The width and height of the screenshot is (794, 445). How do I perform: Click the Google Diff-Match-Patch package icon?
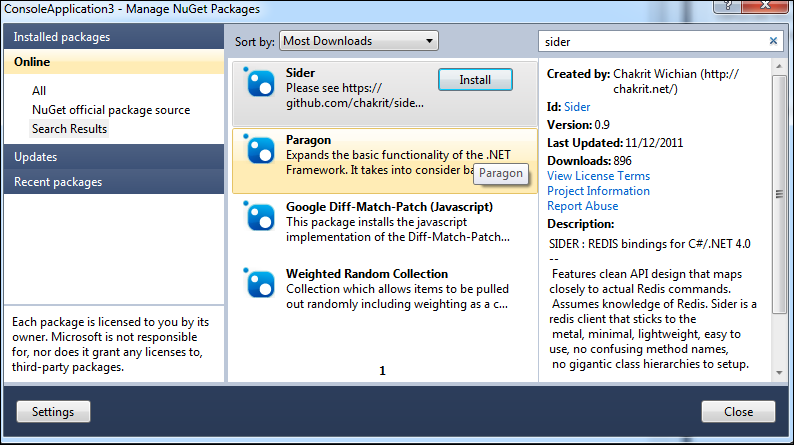(x=260, y=217)
